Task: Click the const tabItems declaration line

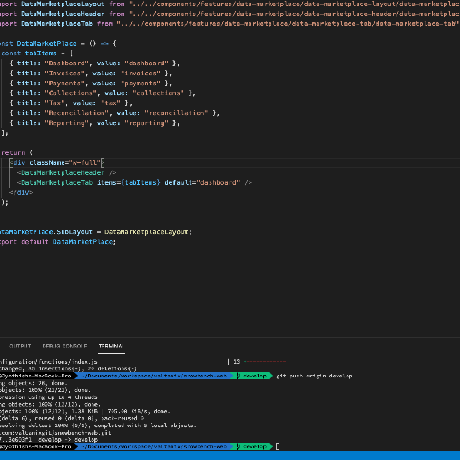Action: (x=37, y=53)
